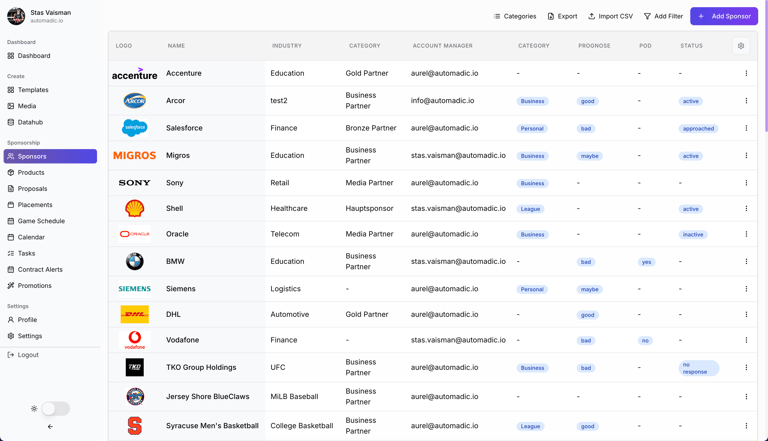Click the STATUS column header
This screenshot has height=441, width=768.
[x=692, y=46]
